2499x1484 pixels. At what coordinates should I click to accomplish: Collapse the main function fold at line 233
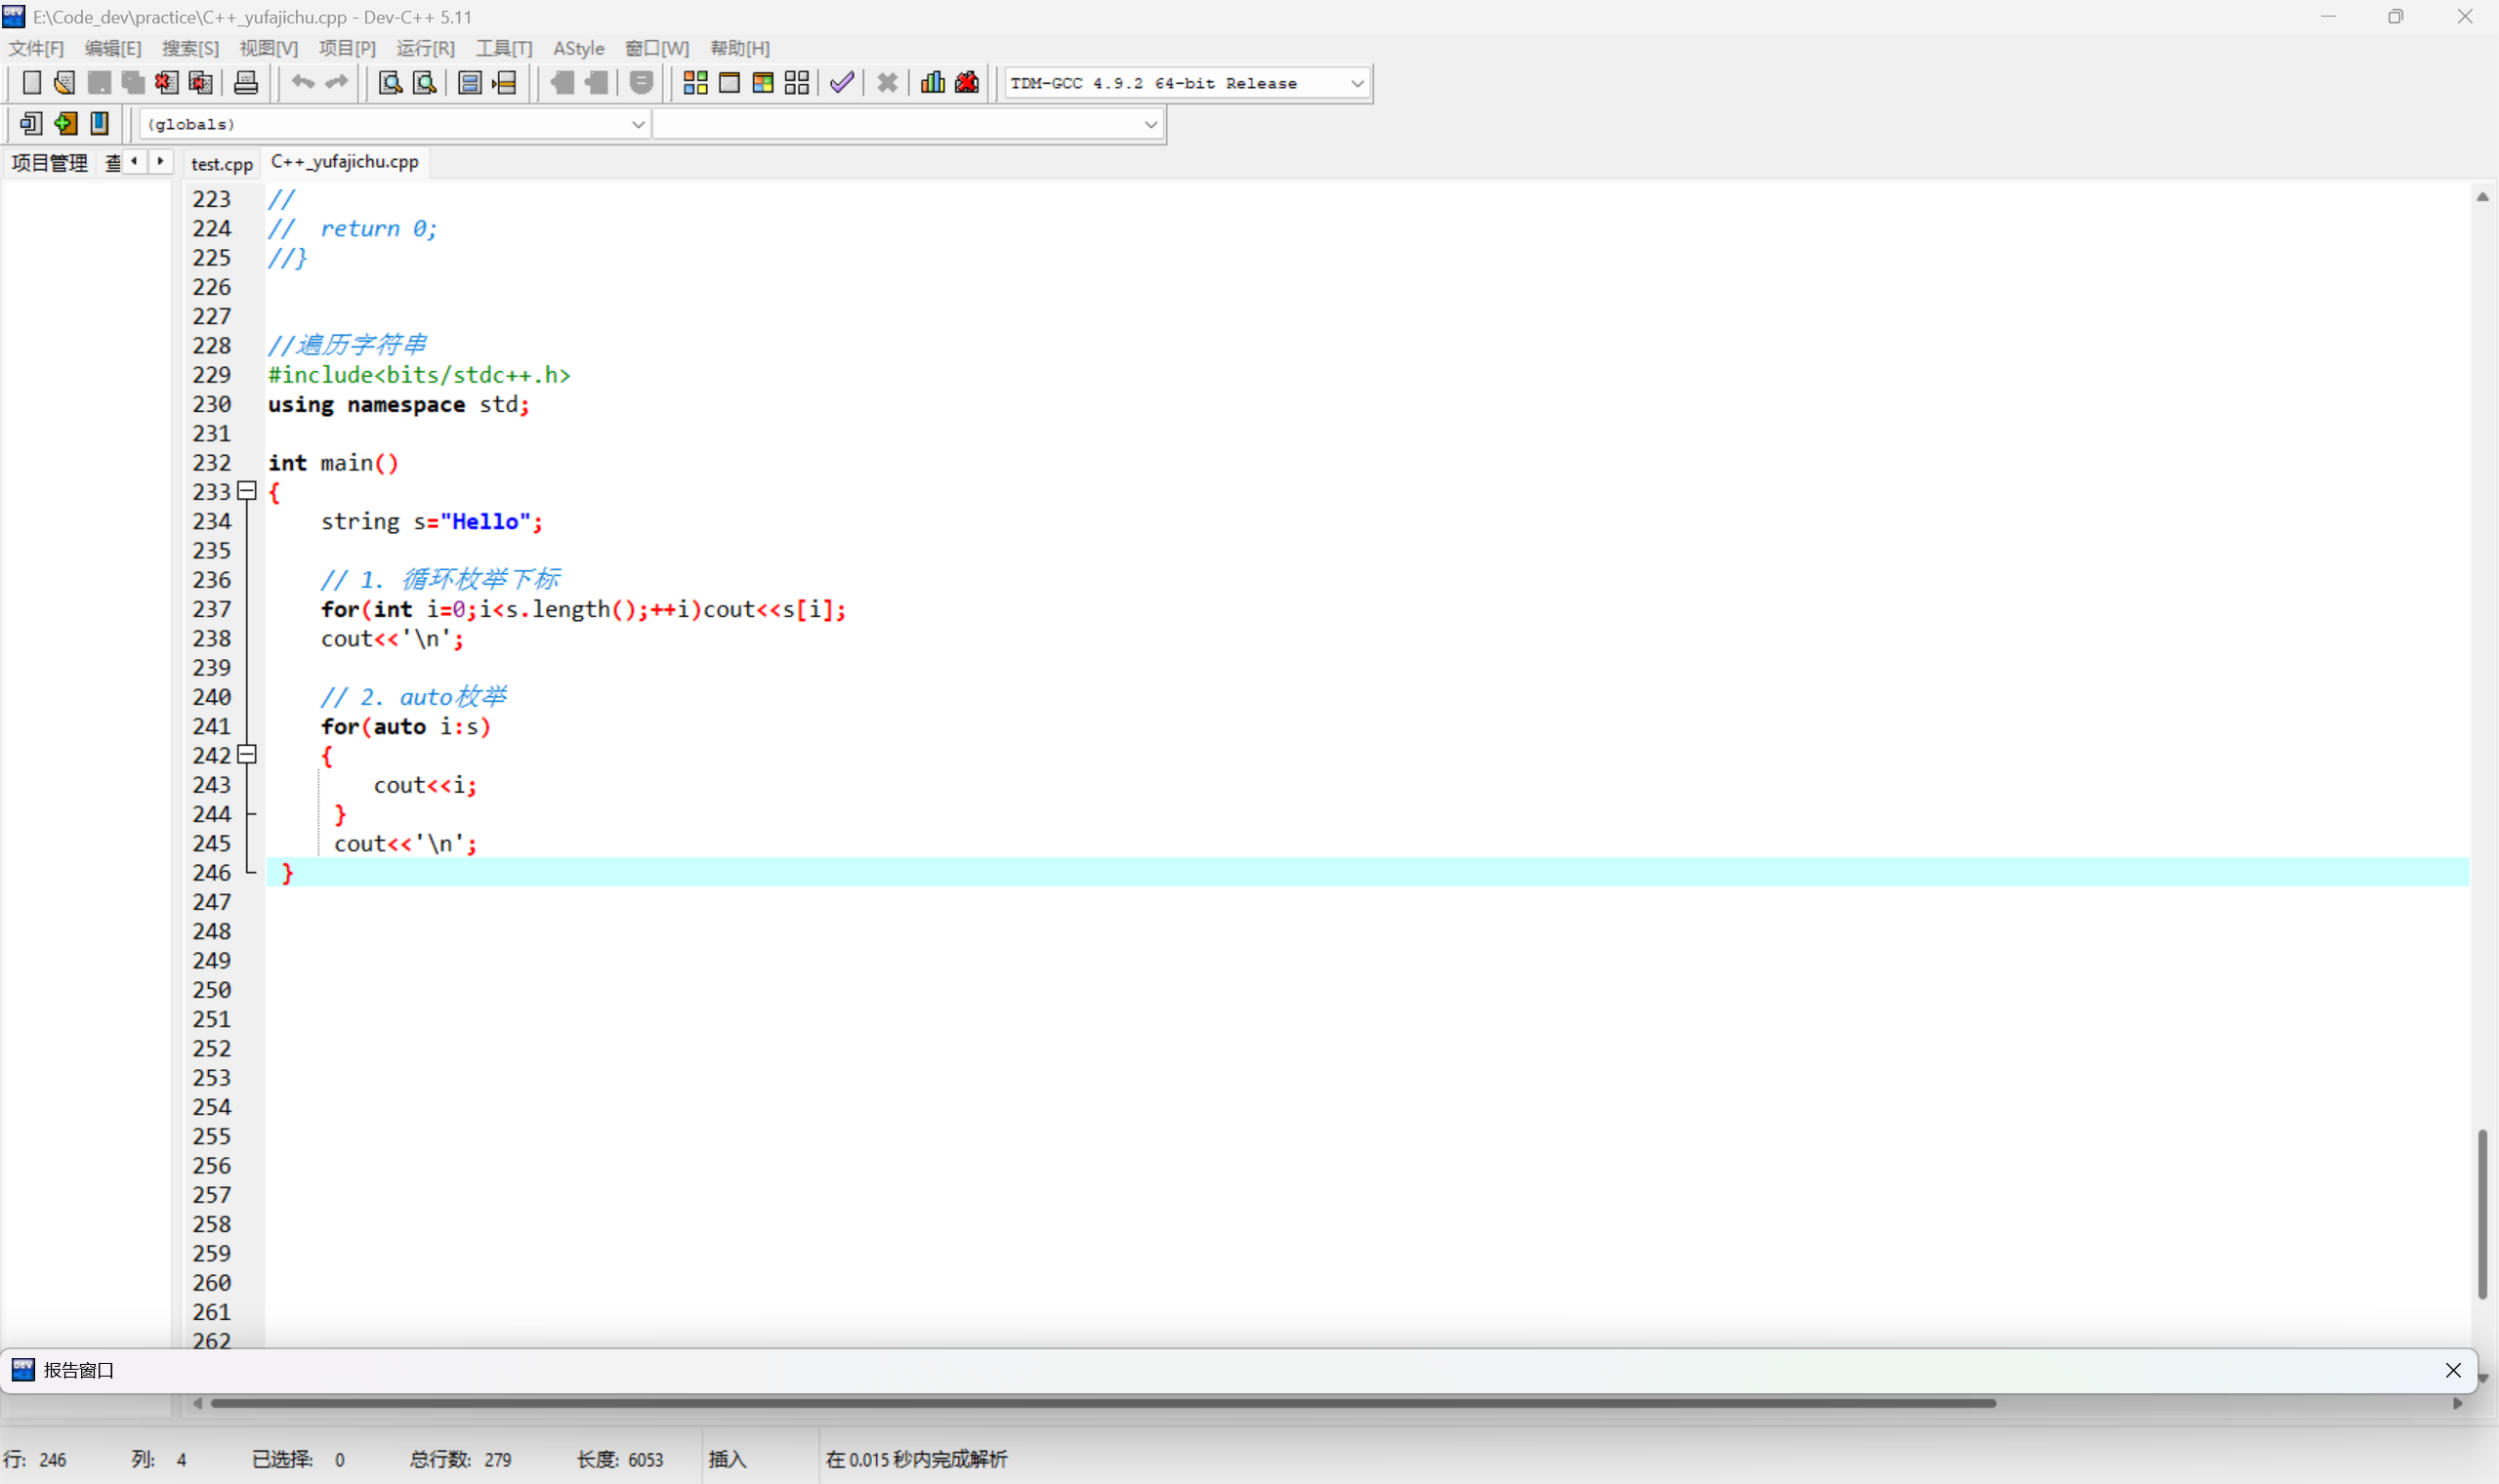click(247, 491)
